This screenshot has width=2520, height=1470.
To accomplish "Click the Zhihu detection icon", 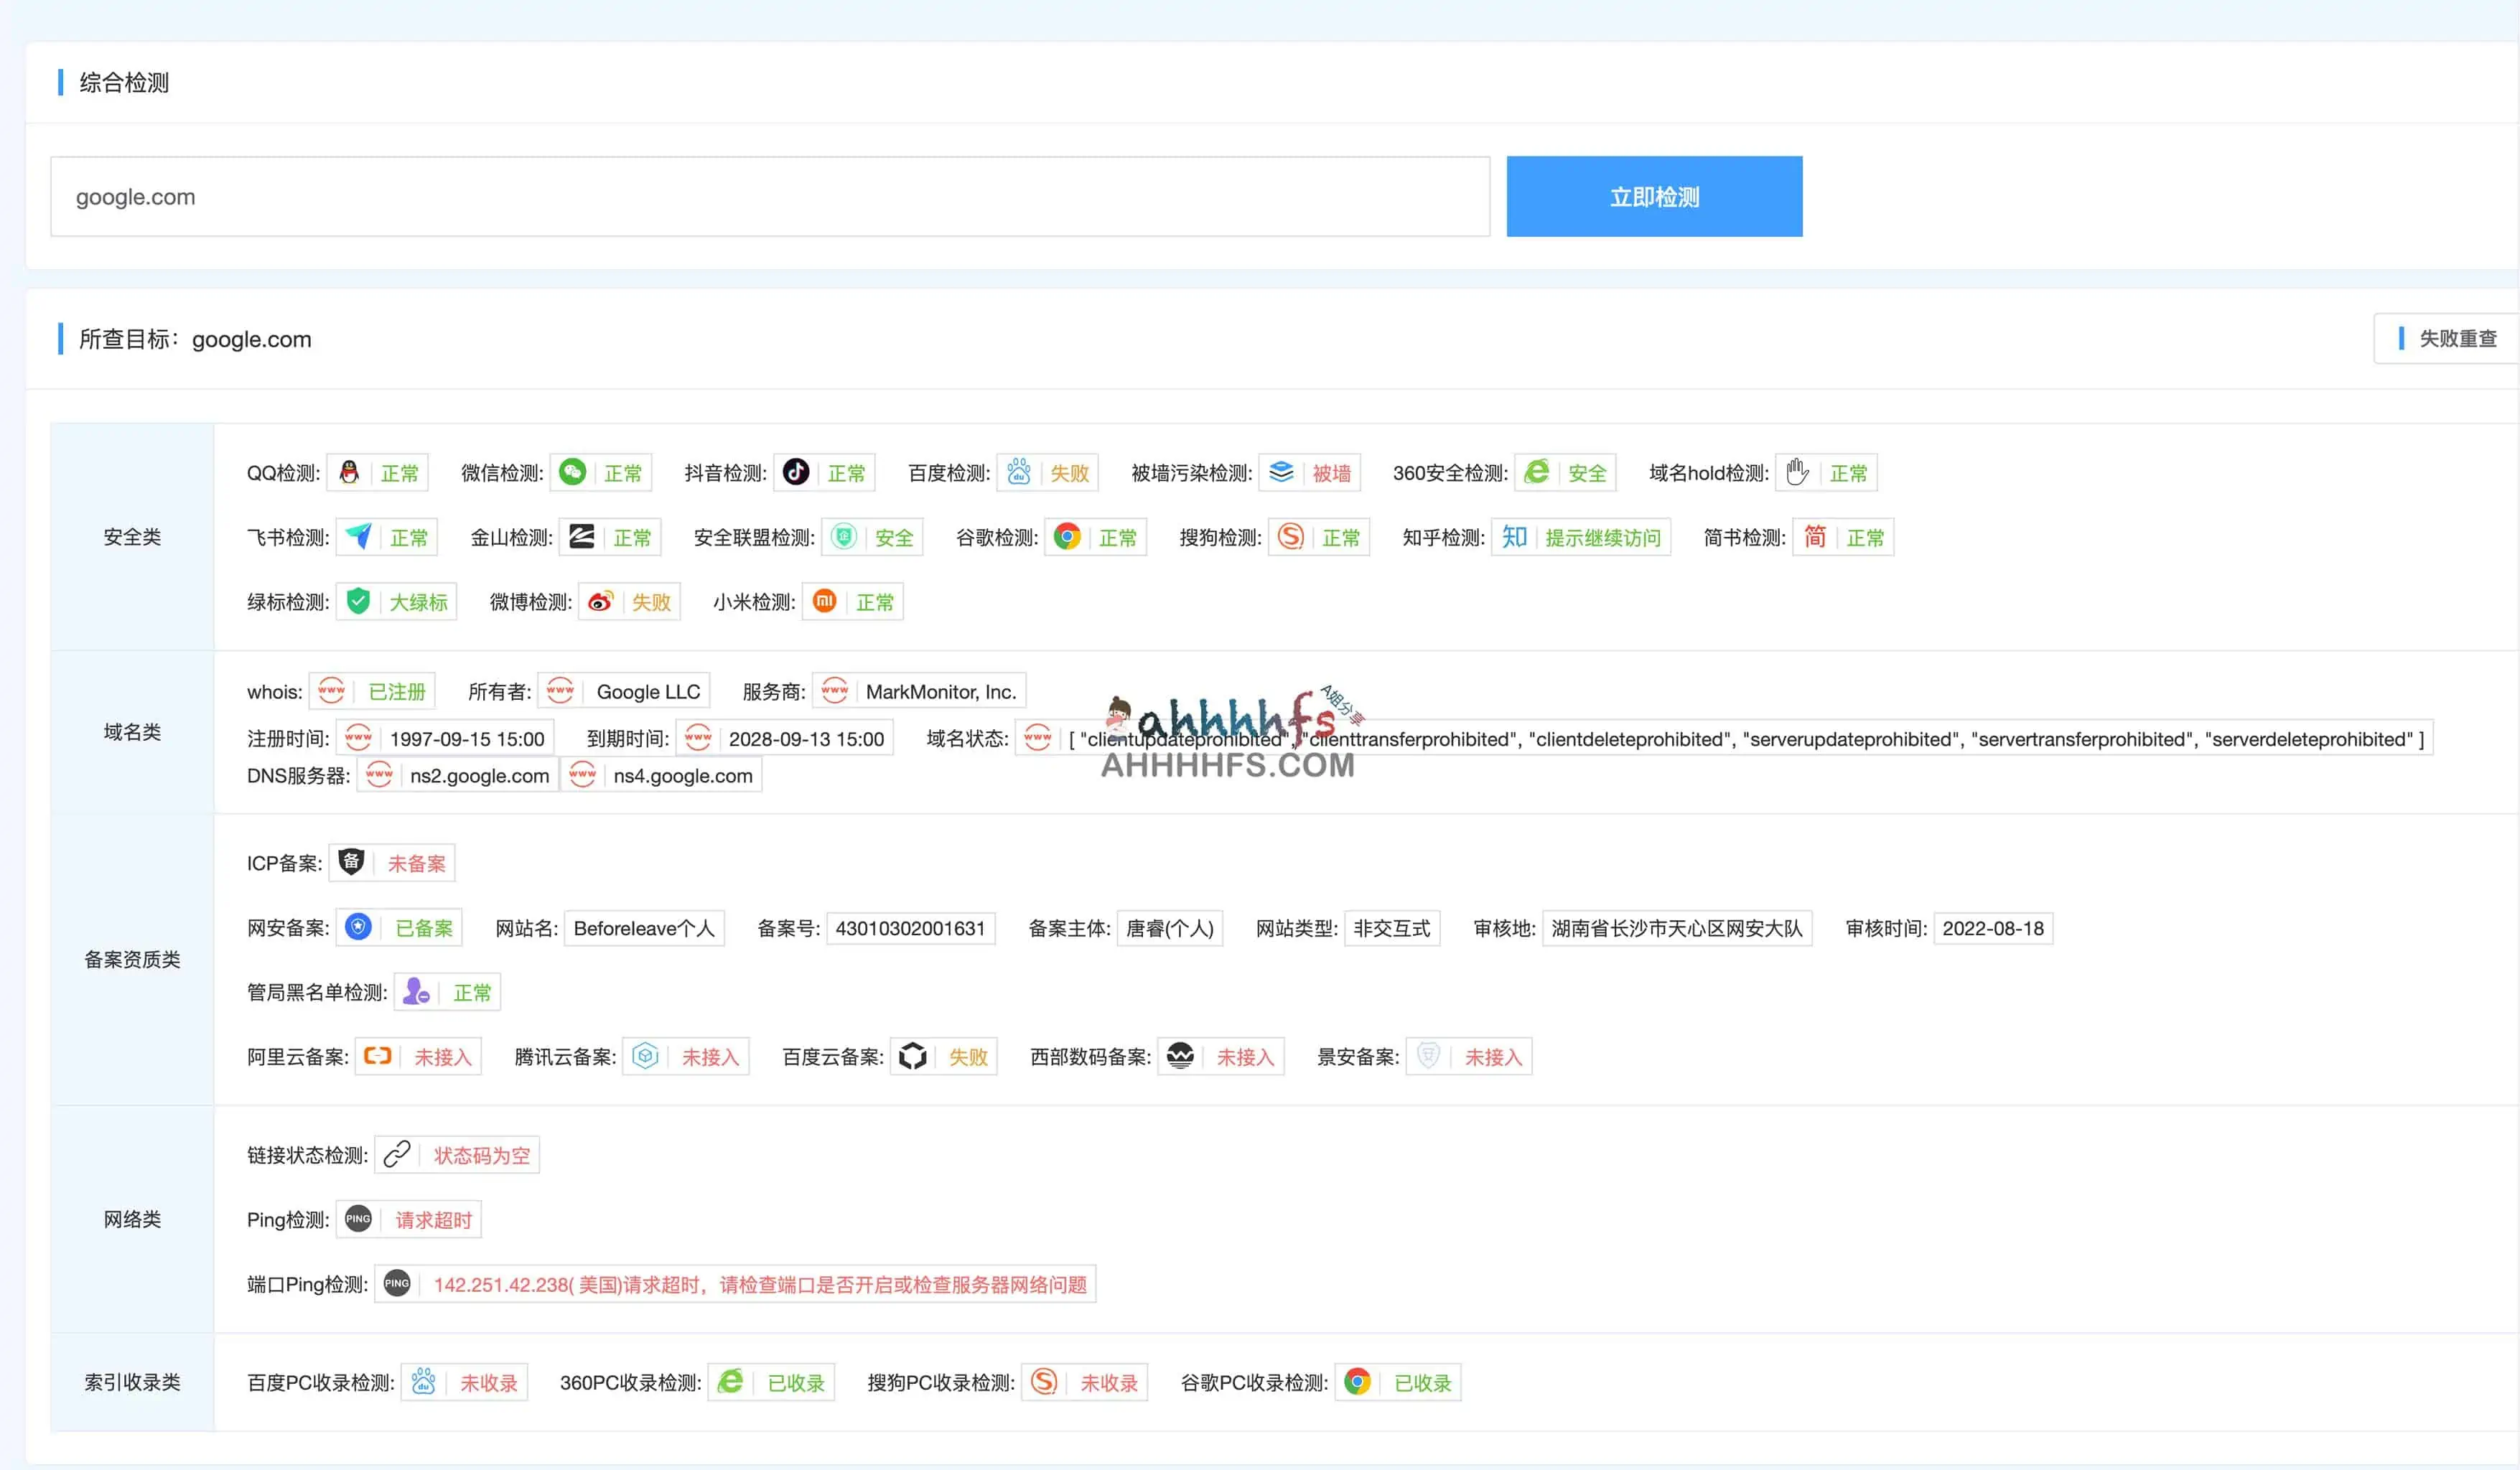I will pos(1514,537).
